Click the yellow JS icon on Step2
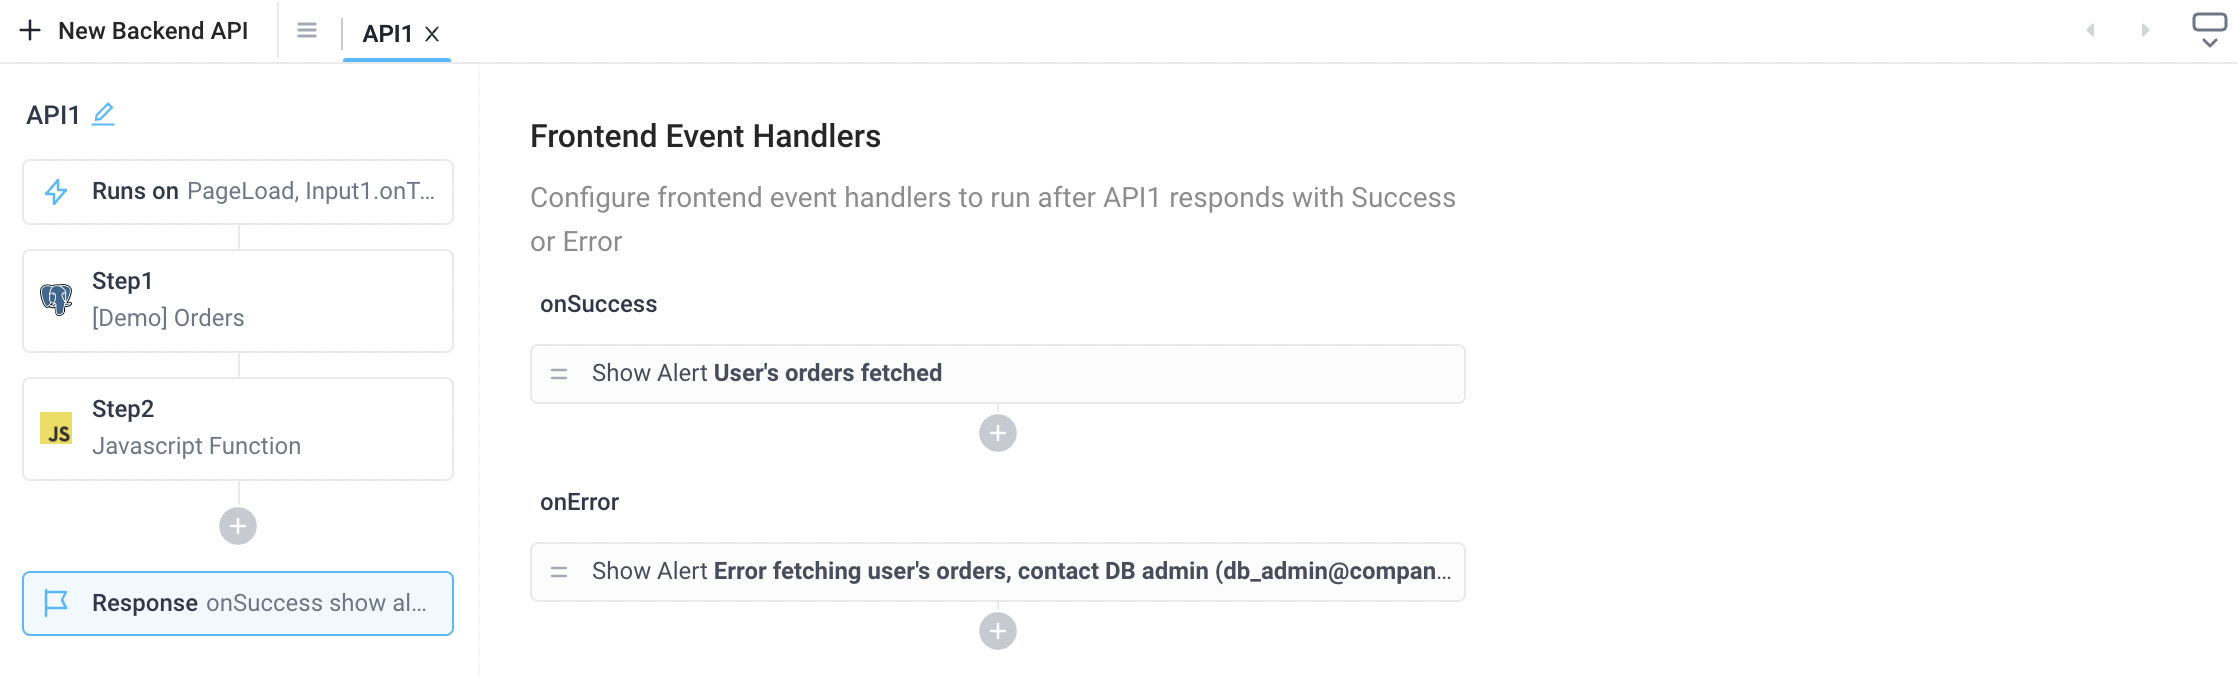 55,428
